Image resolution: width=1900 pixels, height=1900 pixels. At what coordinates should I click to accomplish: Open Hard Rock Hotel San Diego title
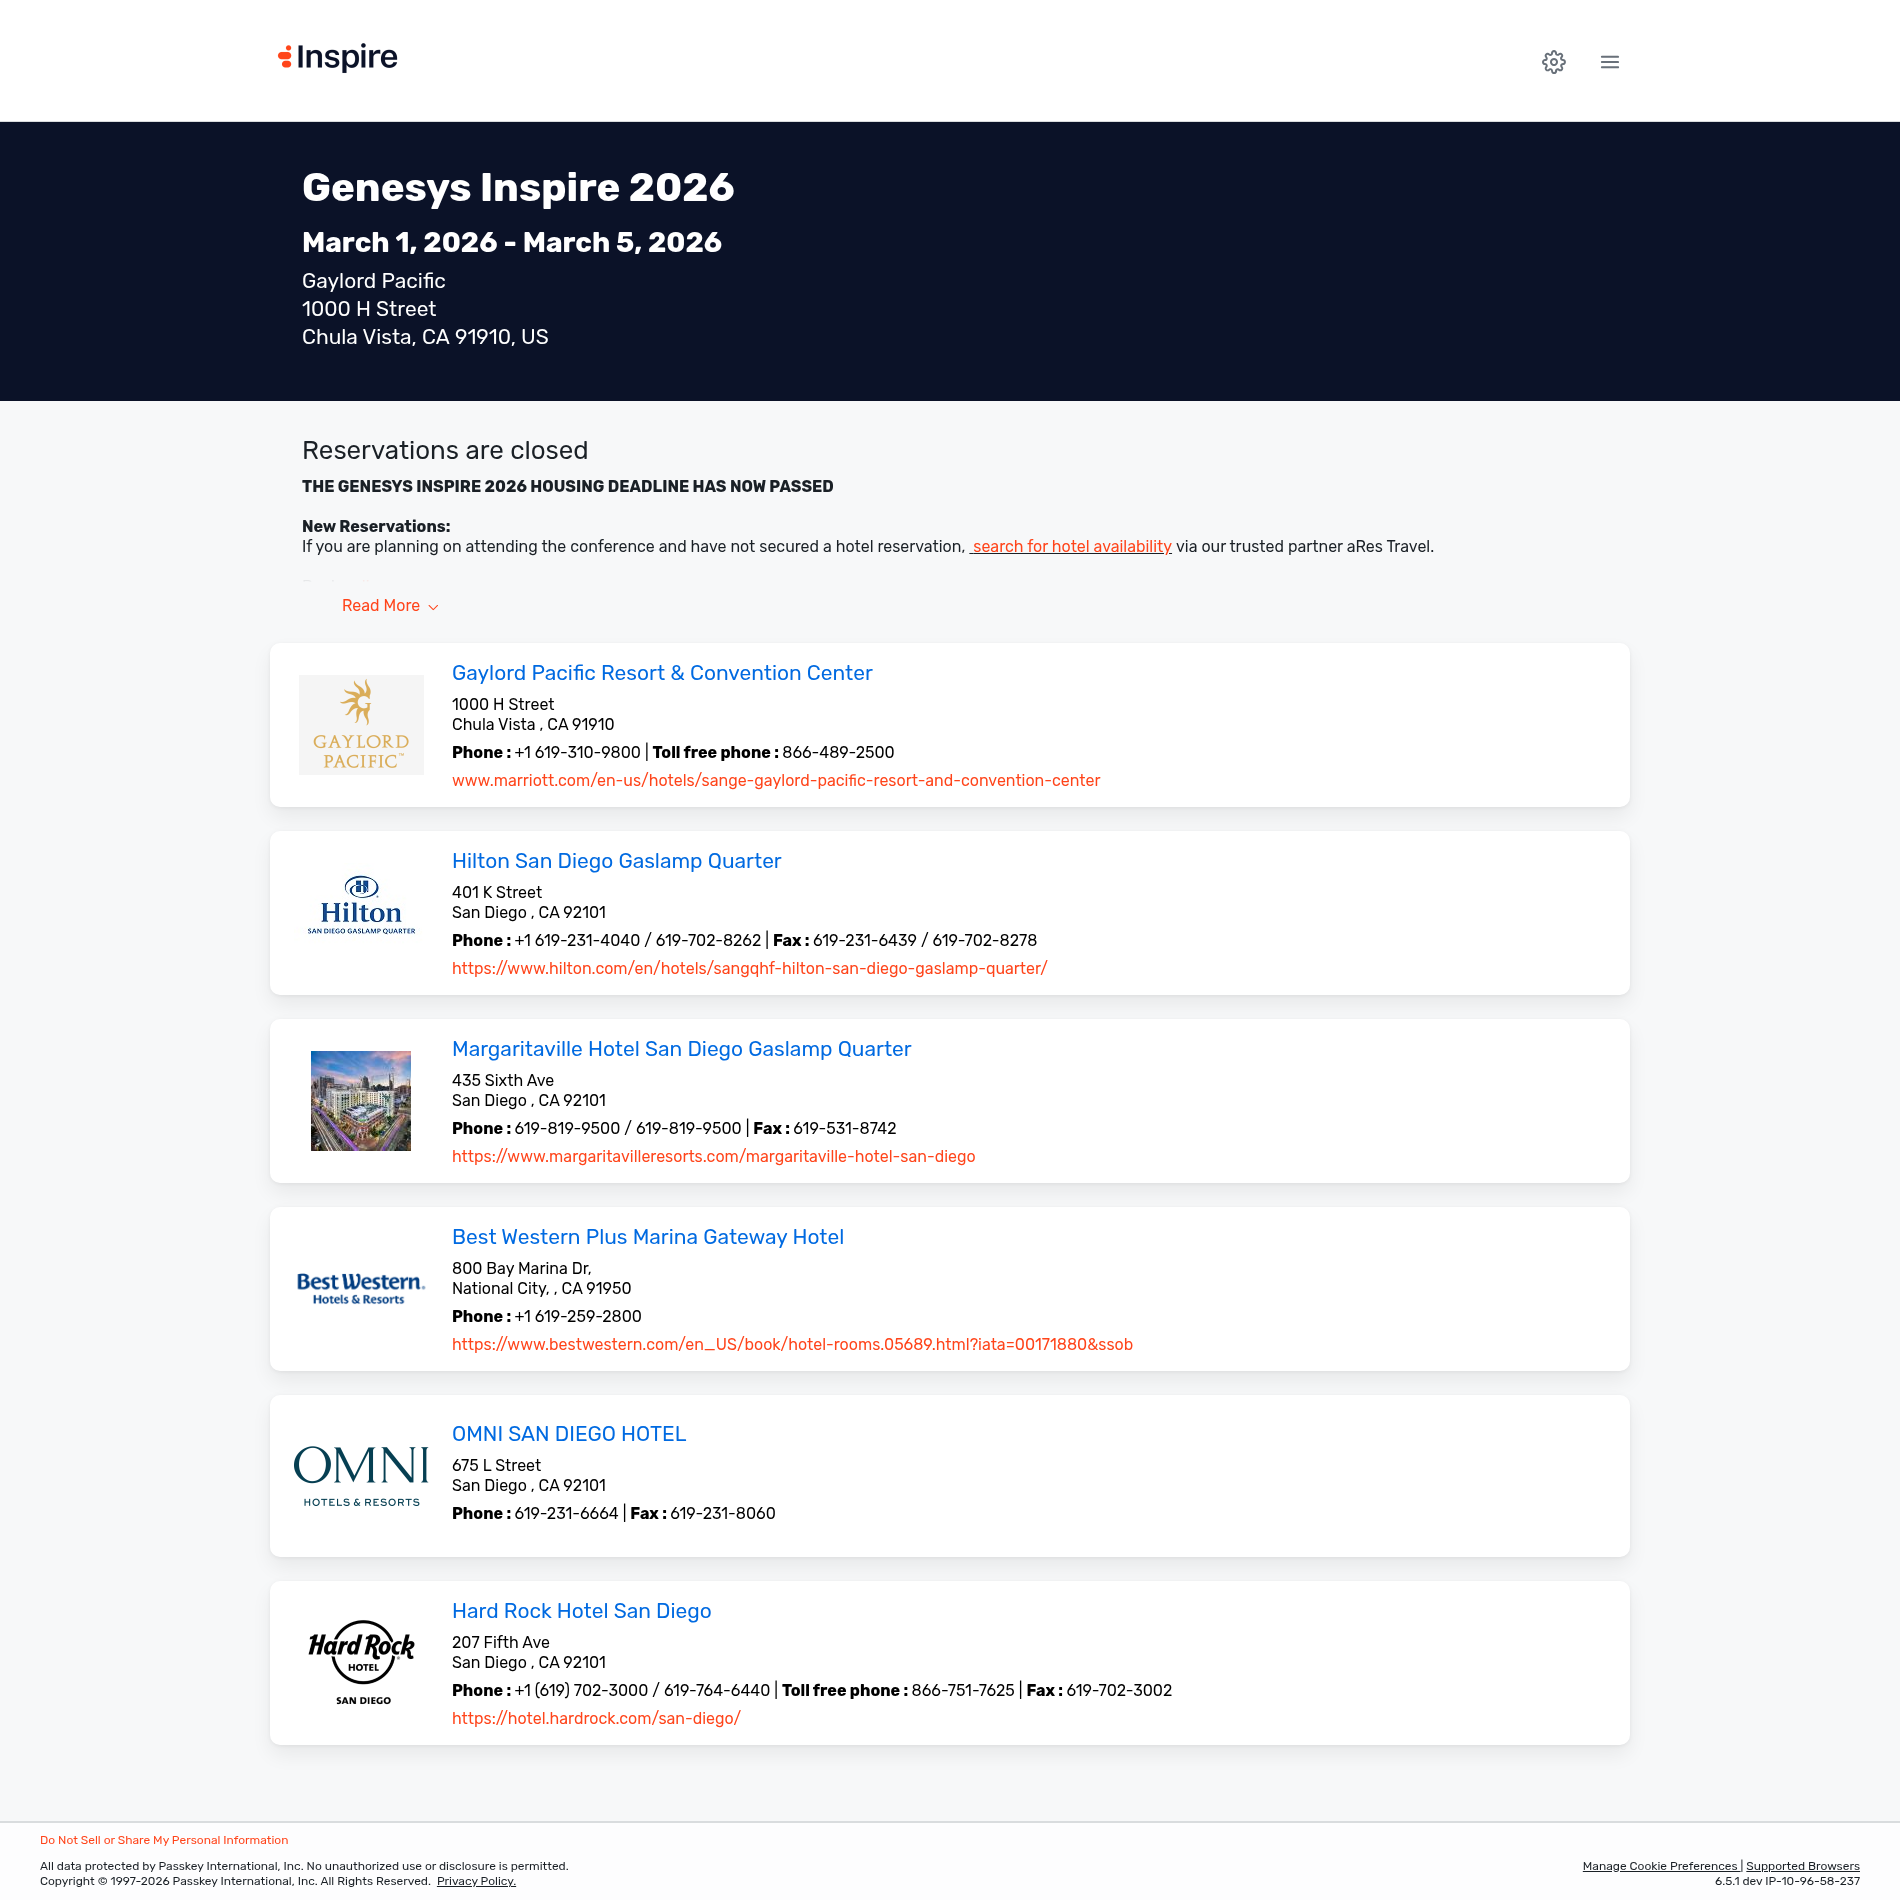tap(581, 1611)
